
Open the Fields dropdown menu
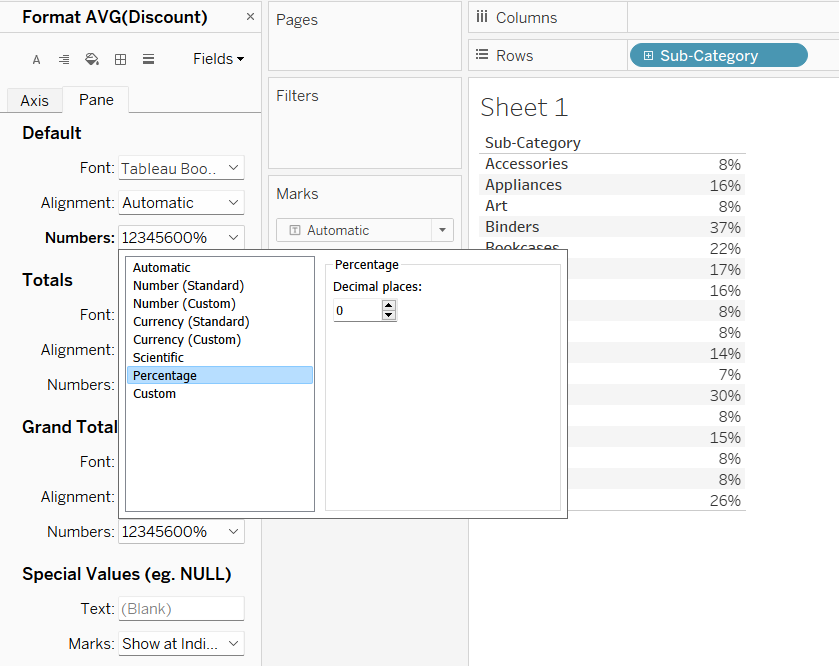[x=218, y=59]
